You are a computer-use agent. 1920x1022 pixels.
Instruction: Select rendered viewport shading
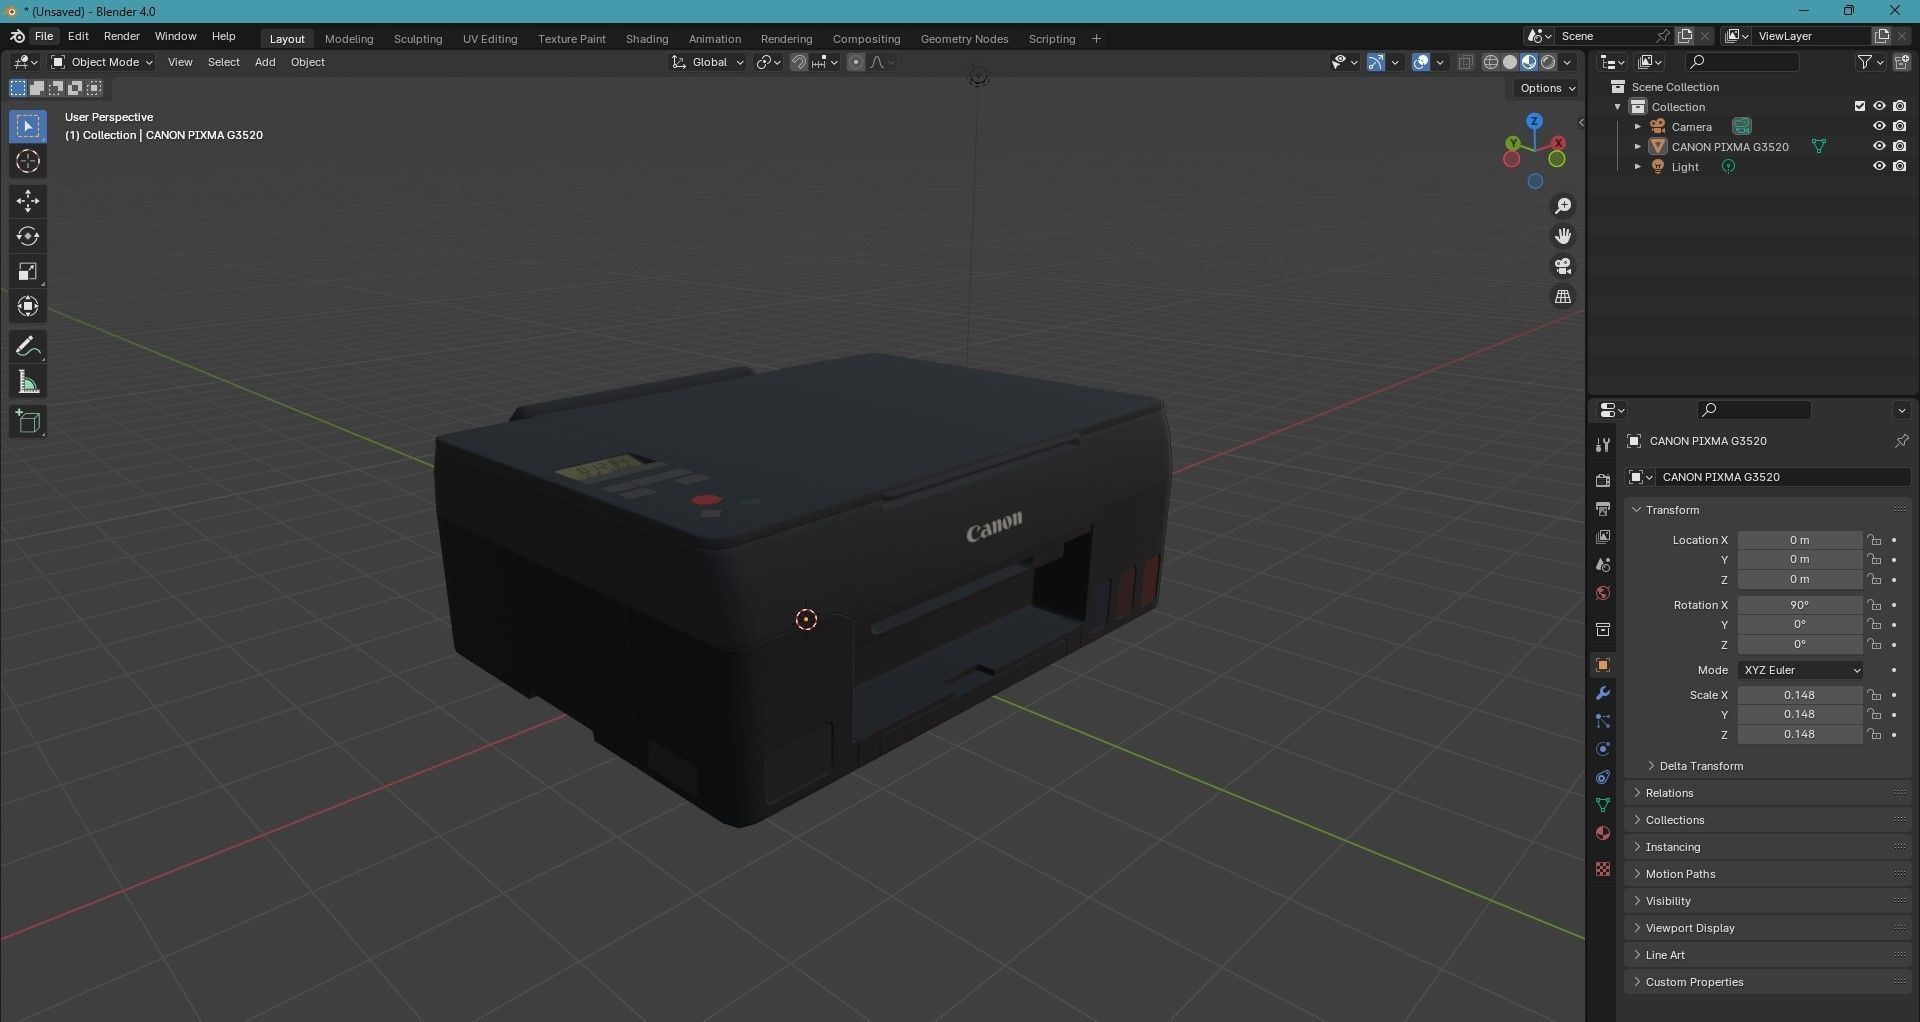(1548, 62)
